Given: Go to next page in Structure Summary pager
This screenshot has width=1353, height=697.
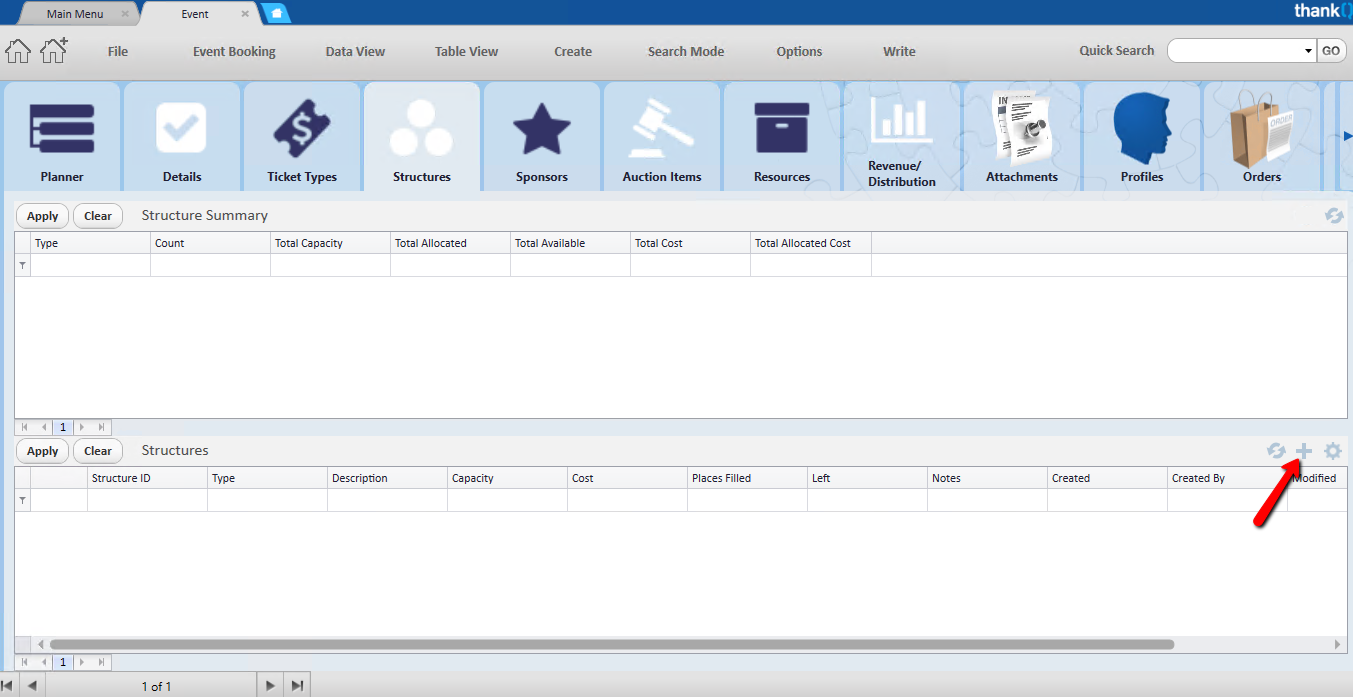Looking at the screenshot, I should pos(82,427).
